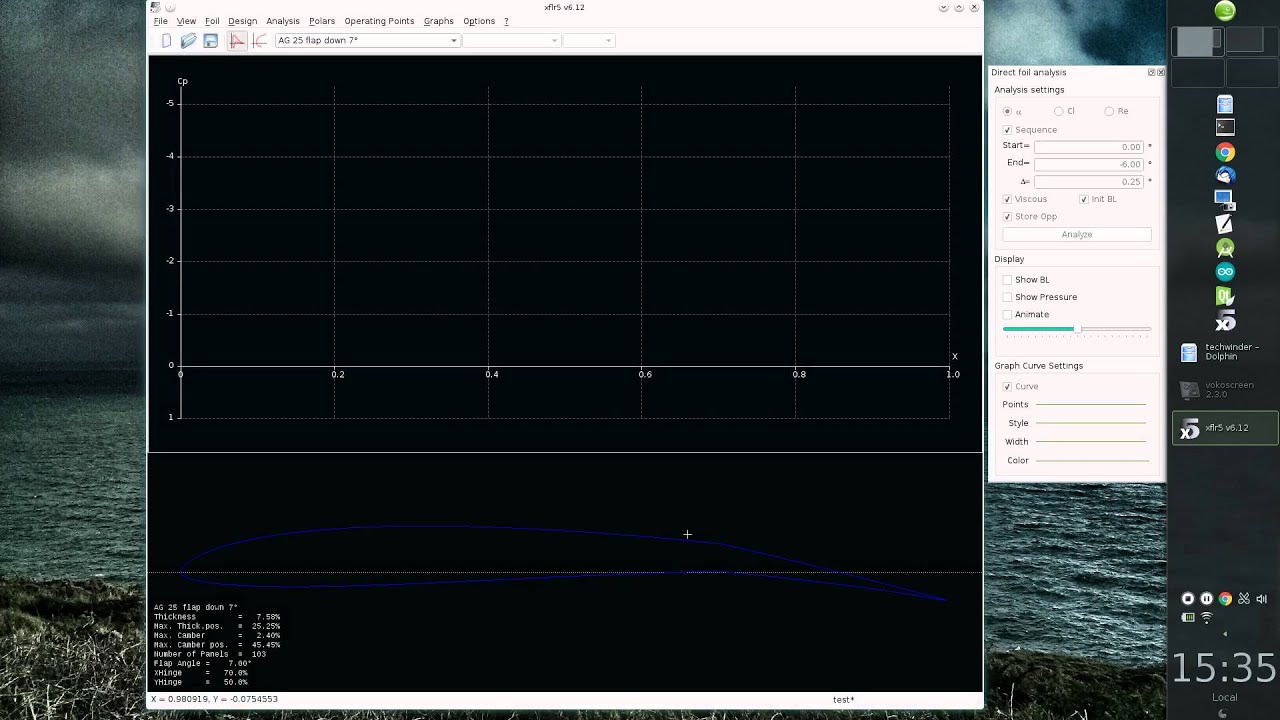Open the Analysis menu
Viewport: 1280px width, 720px height.
[x=283, y=21]
